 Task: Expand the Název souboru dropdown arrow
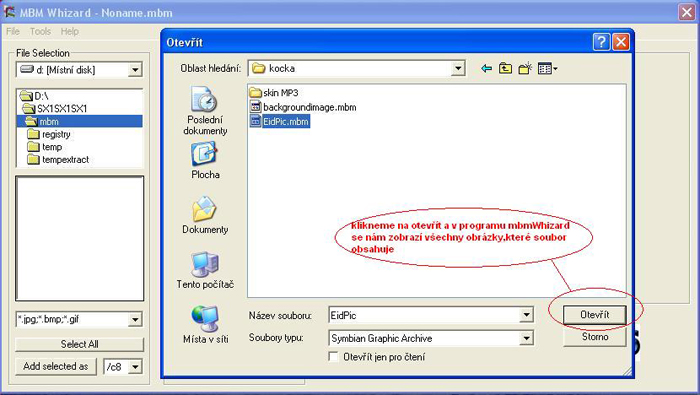(526, 315)
